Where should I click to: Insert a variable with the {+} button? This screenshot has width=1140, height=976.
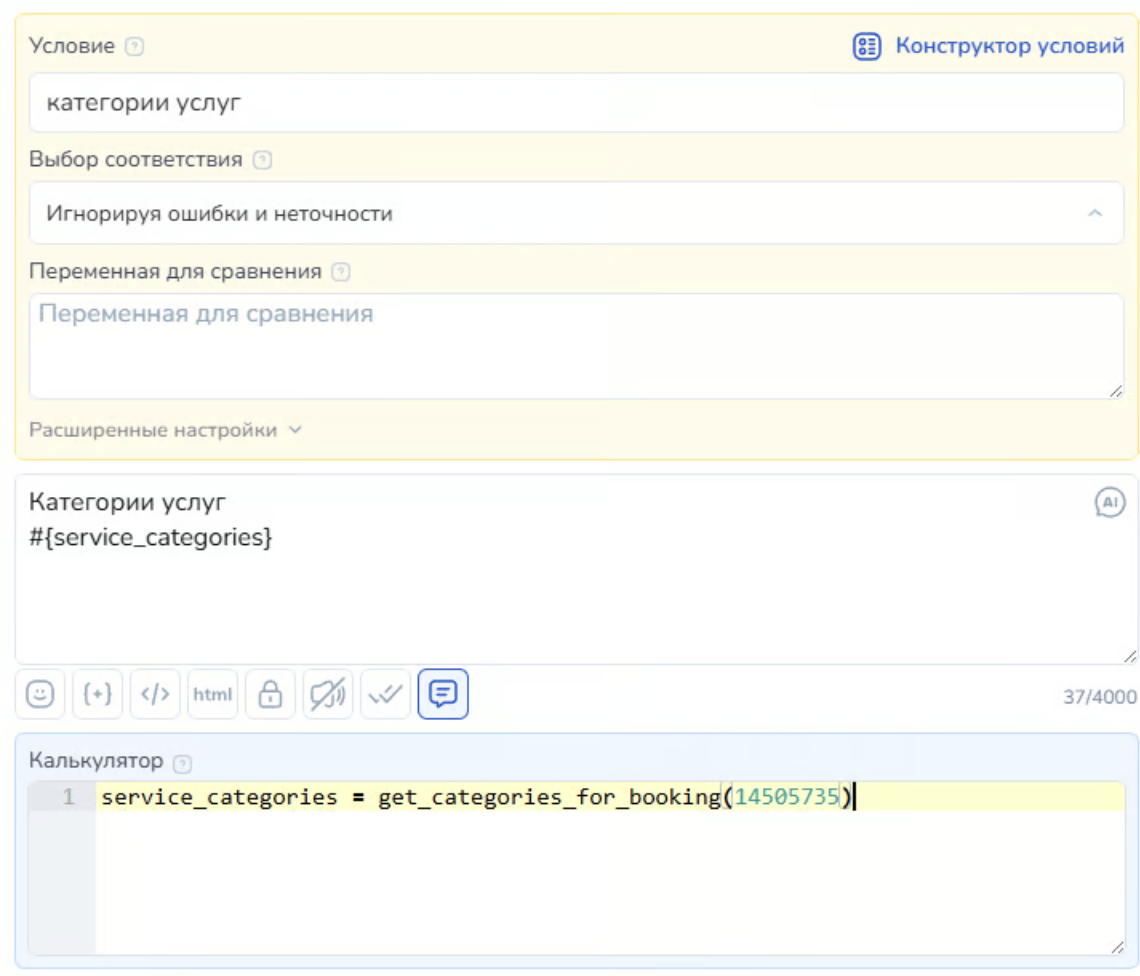coord(97,695)
